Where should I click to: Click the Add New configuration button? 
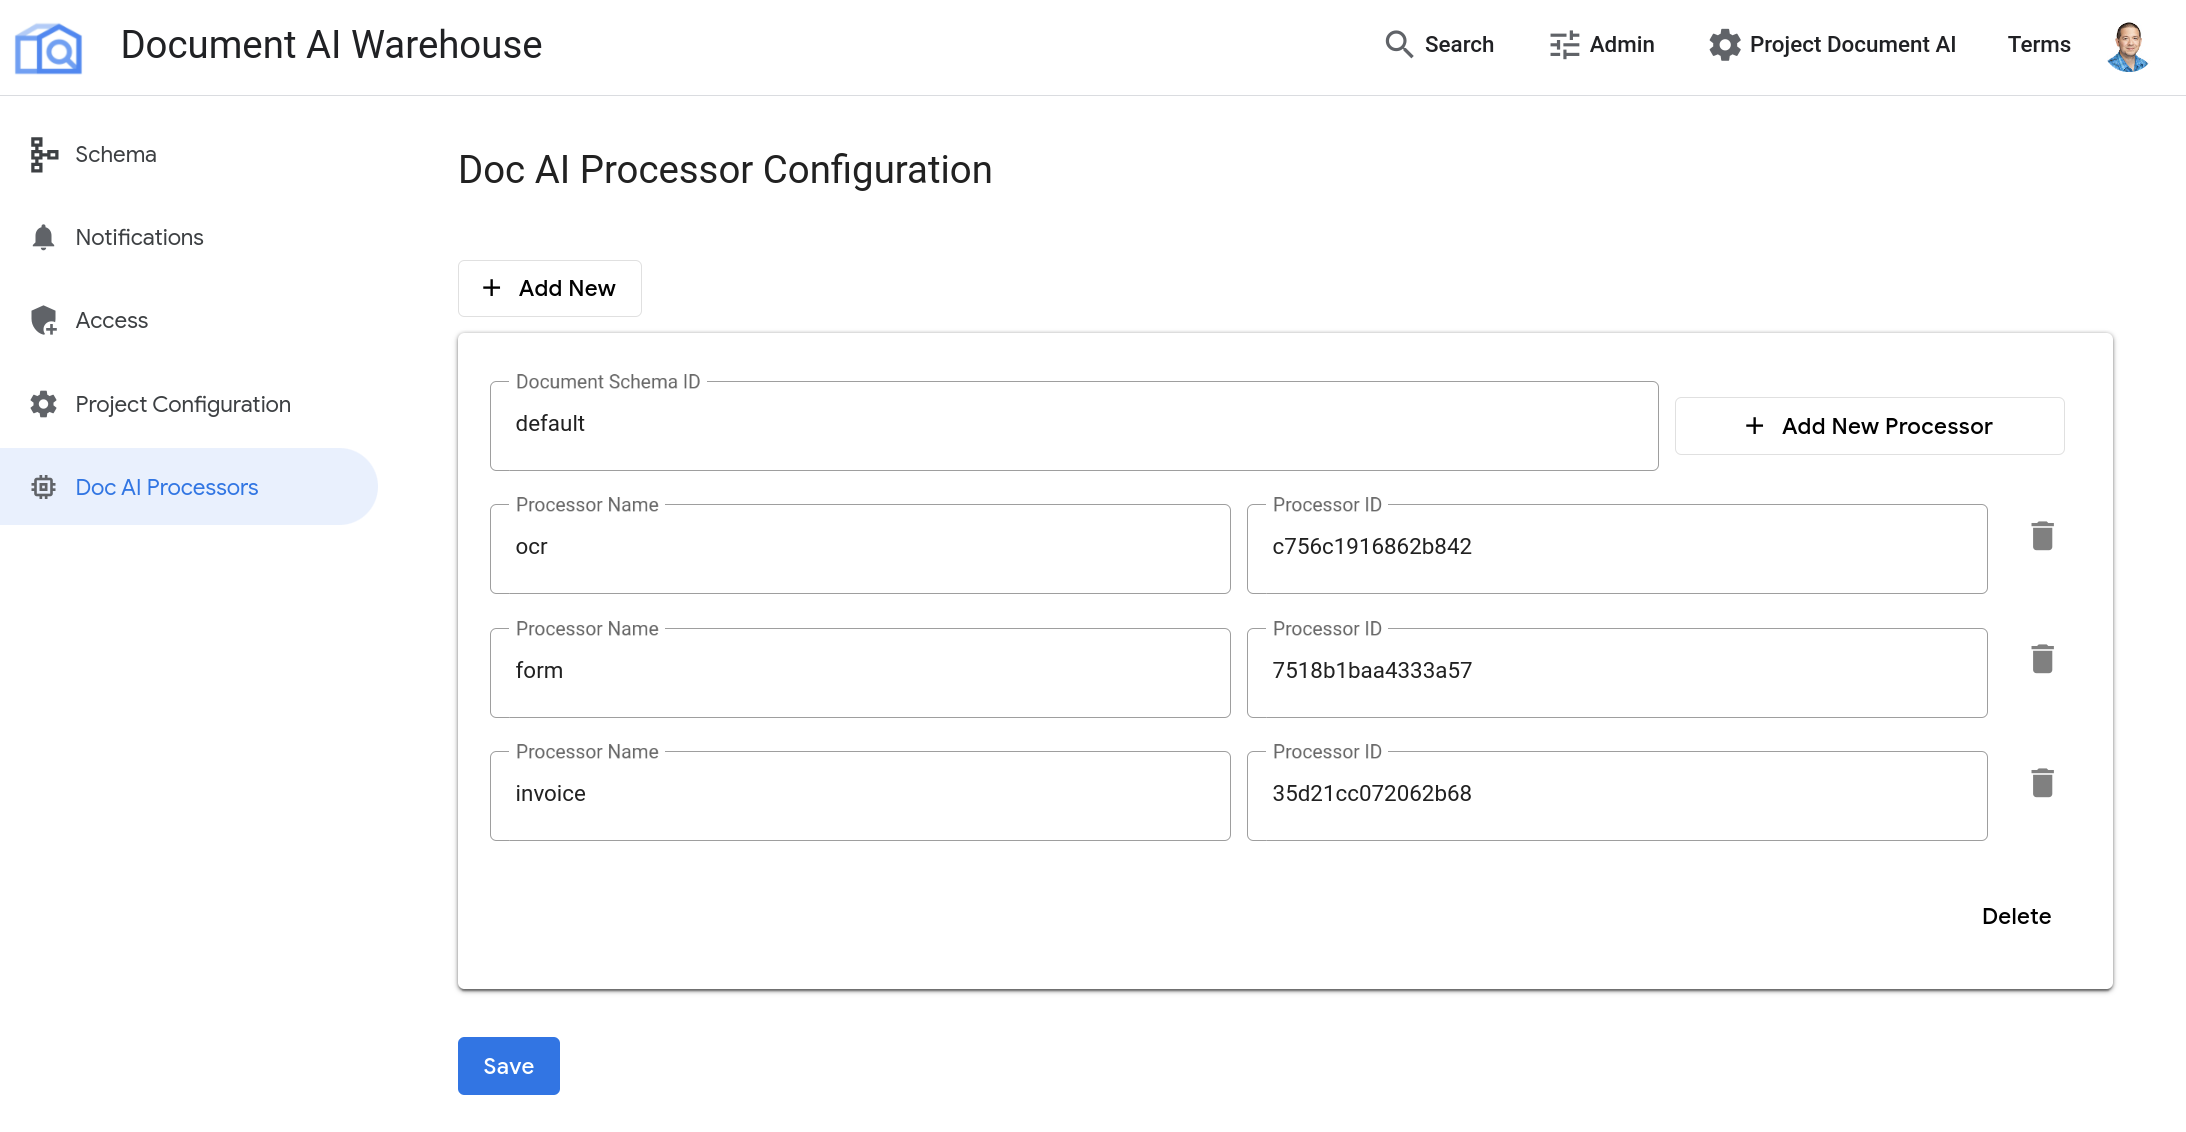tap(549, 287)
